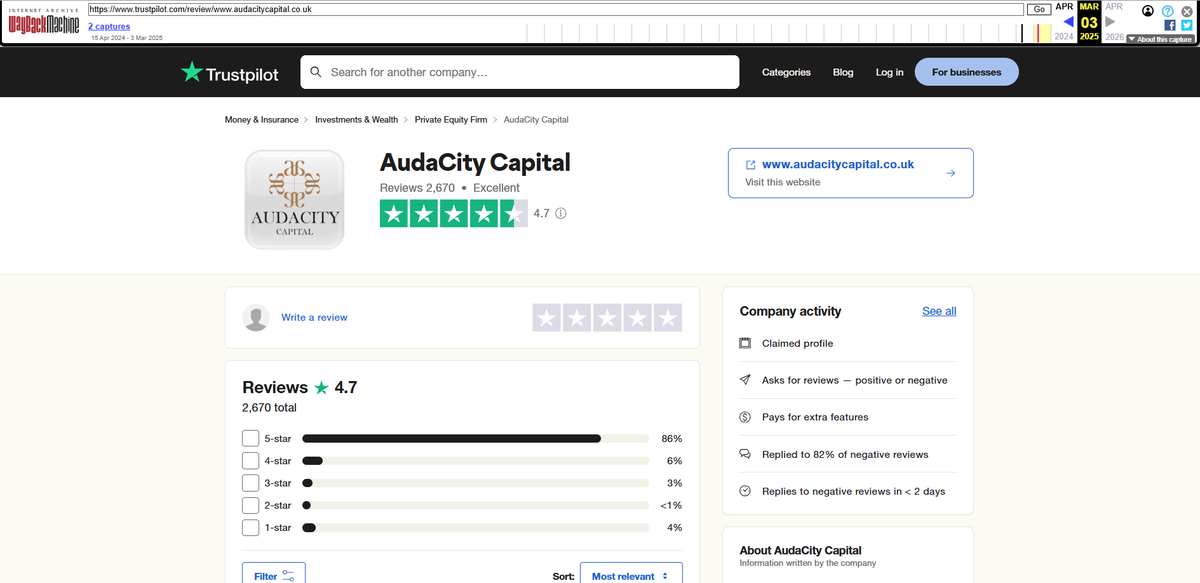Expand the About this capture panel
The image size is (1200, 583).
[1160, 39]
